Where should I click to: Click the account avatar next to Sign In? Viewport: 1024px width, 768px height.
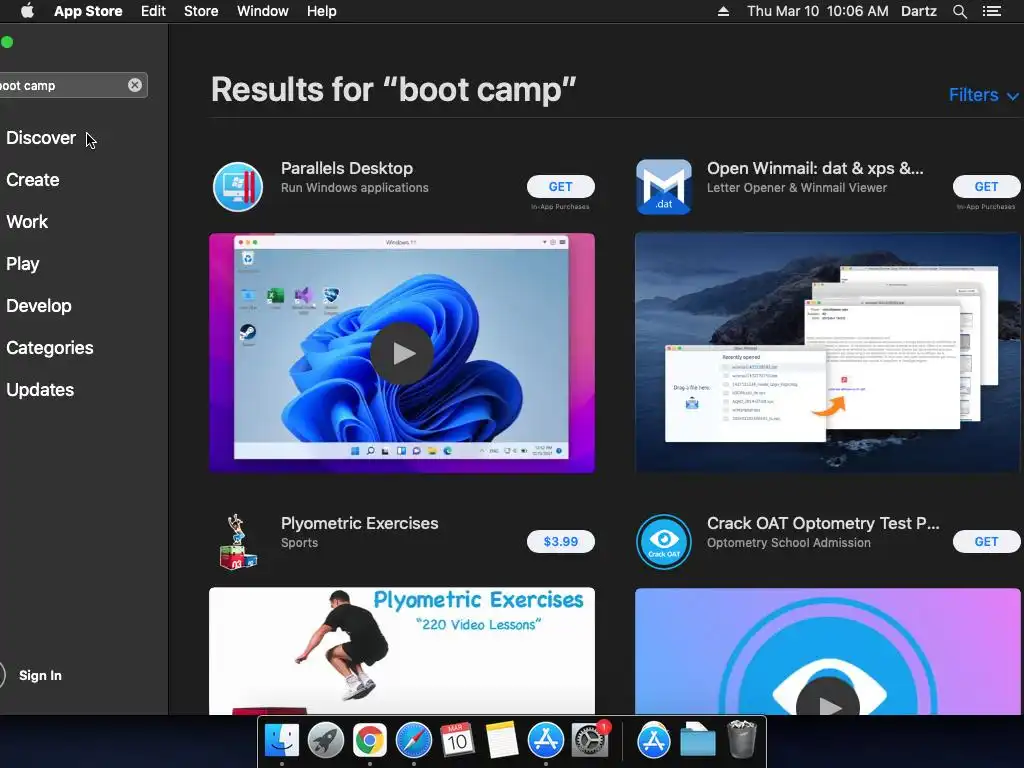(3, 675)
